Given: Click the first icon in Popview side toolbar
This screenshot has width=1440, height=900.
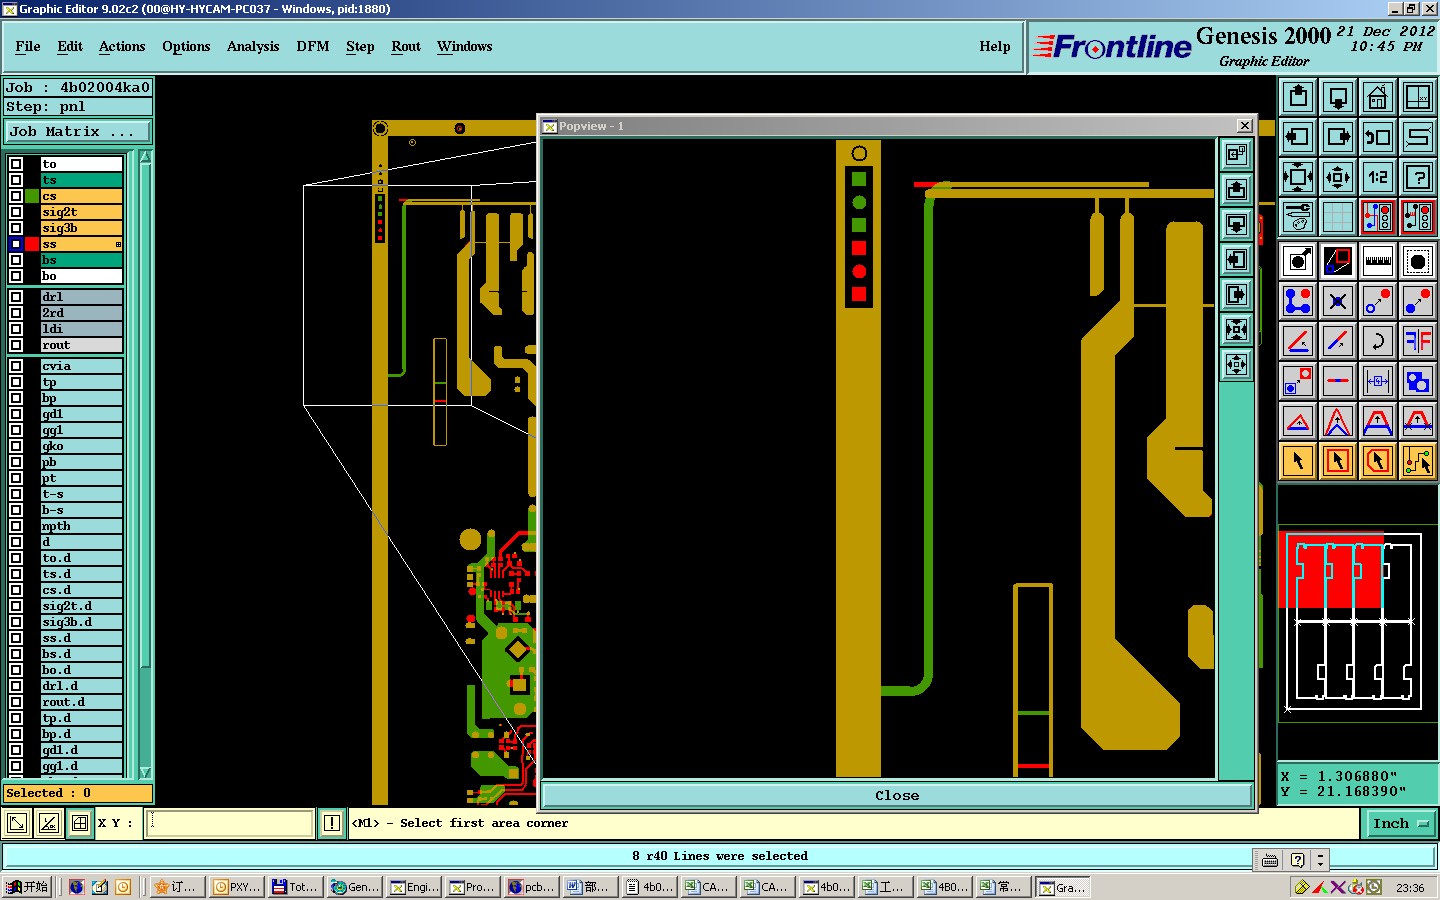Looking at the screenshot, I should click(x=1237, y=154).
